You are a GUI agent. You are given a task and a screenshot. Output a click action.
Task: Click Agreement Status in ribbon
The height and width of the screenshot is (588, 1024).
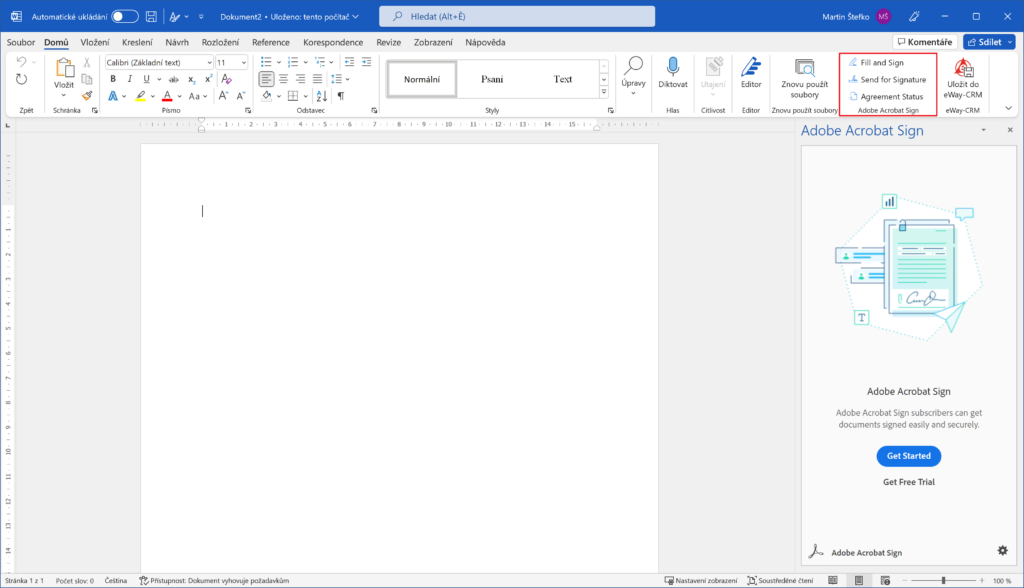[x=886, y=97]
